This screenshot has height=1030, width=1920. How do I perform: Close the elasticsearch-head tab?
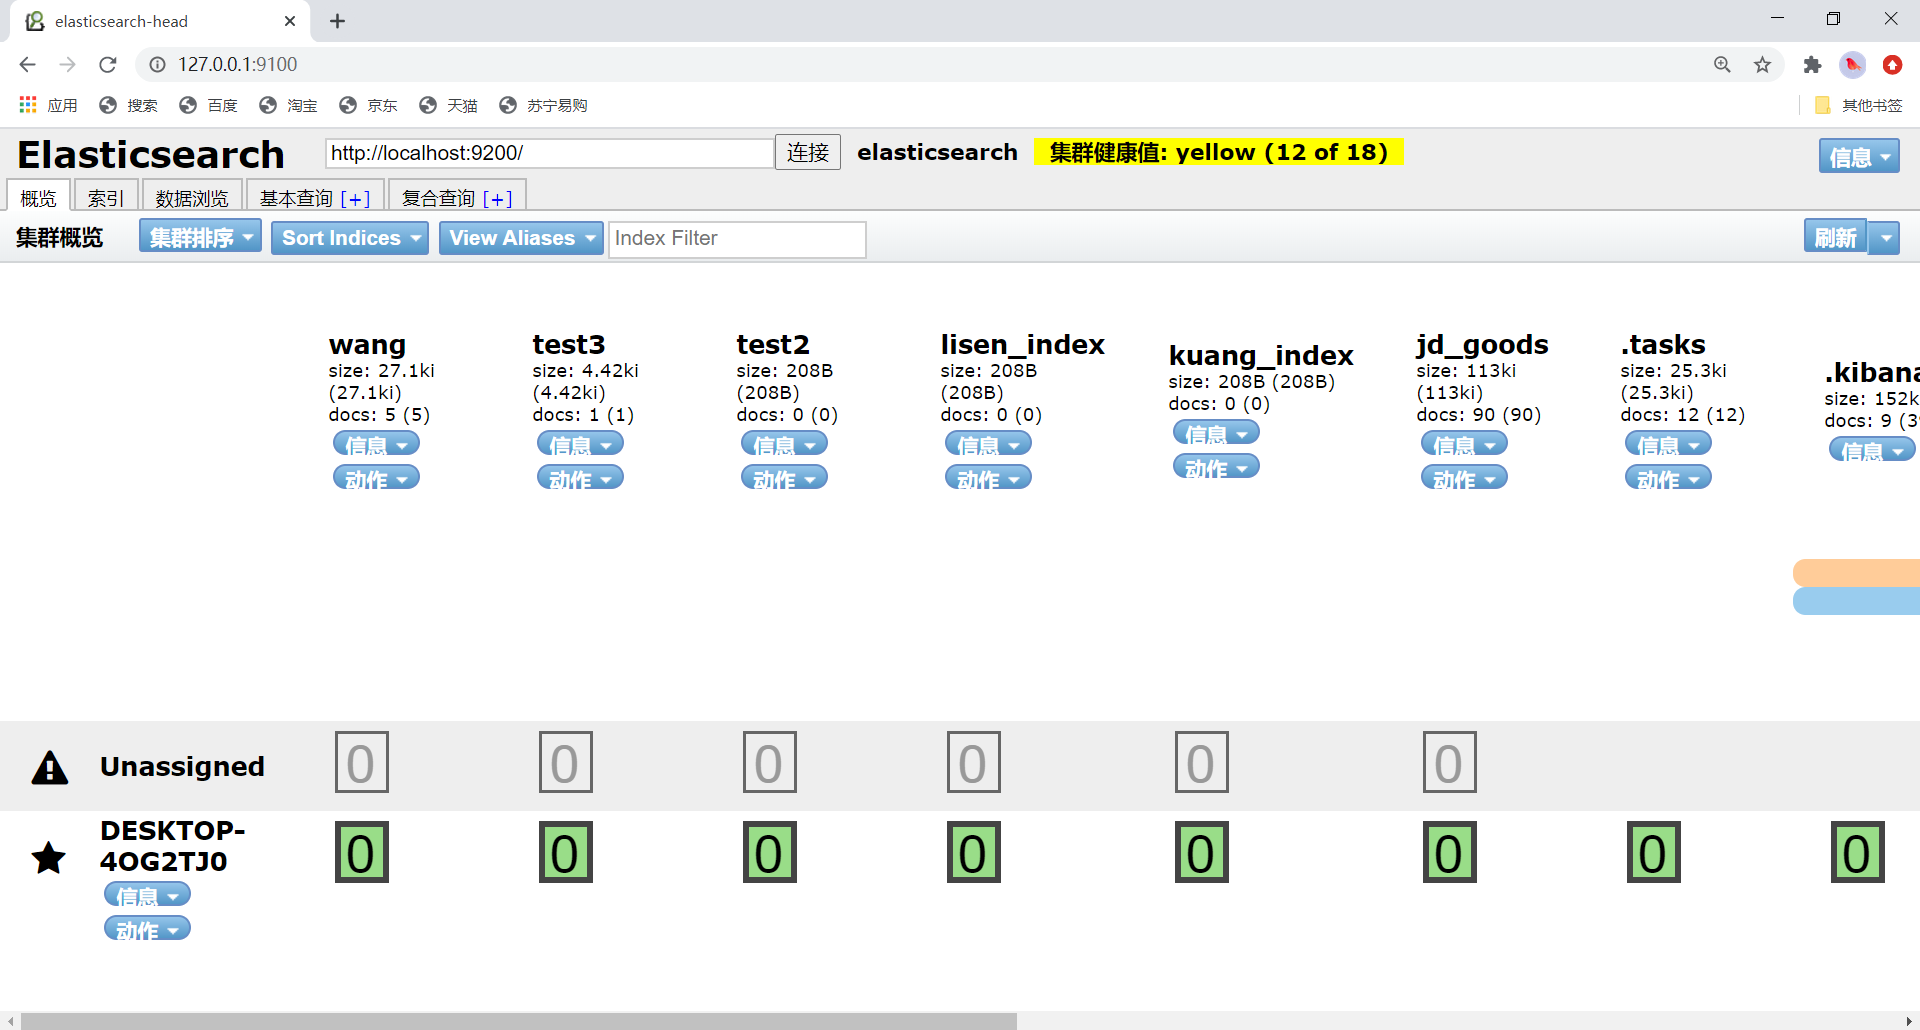click(290, 21)
